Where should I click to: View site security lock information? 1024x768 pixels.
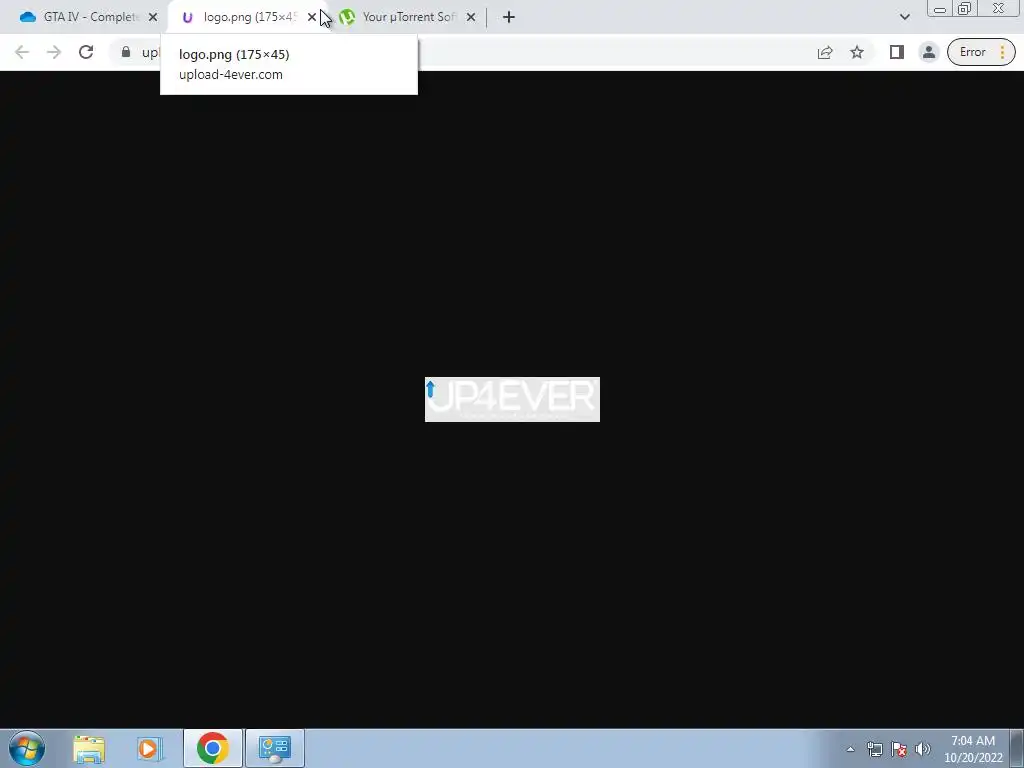coord(126,52)
